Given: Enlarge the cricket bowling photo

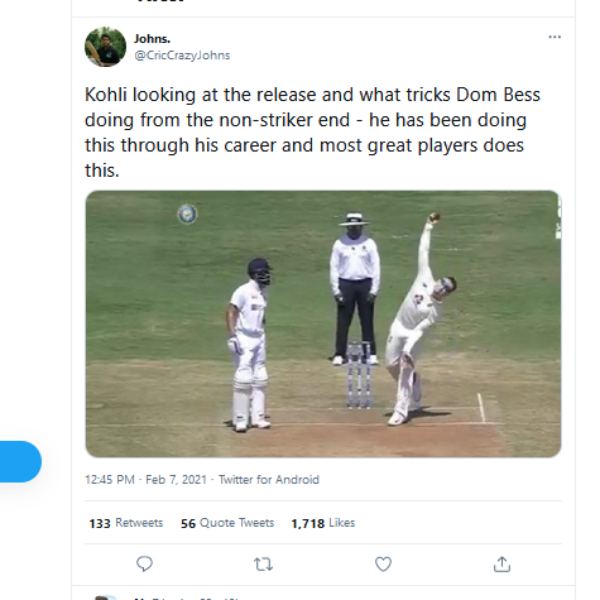Looking at the screenshot, I should click(x=322, y=323).
